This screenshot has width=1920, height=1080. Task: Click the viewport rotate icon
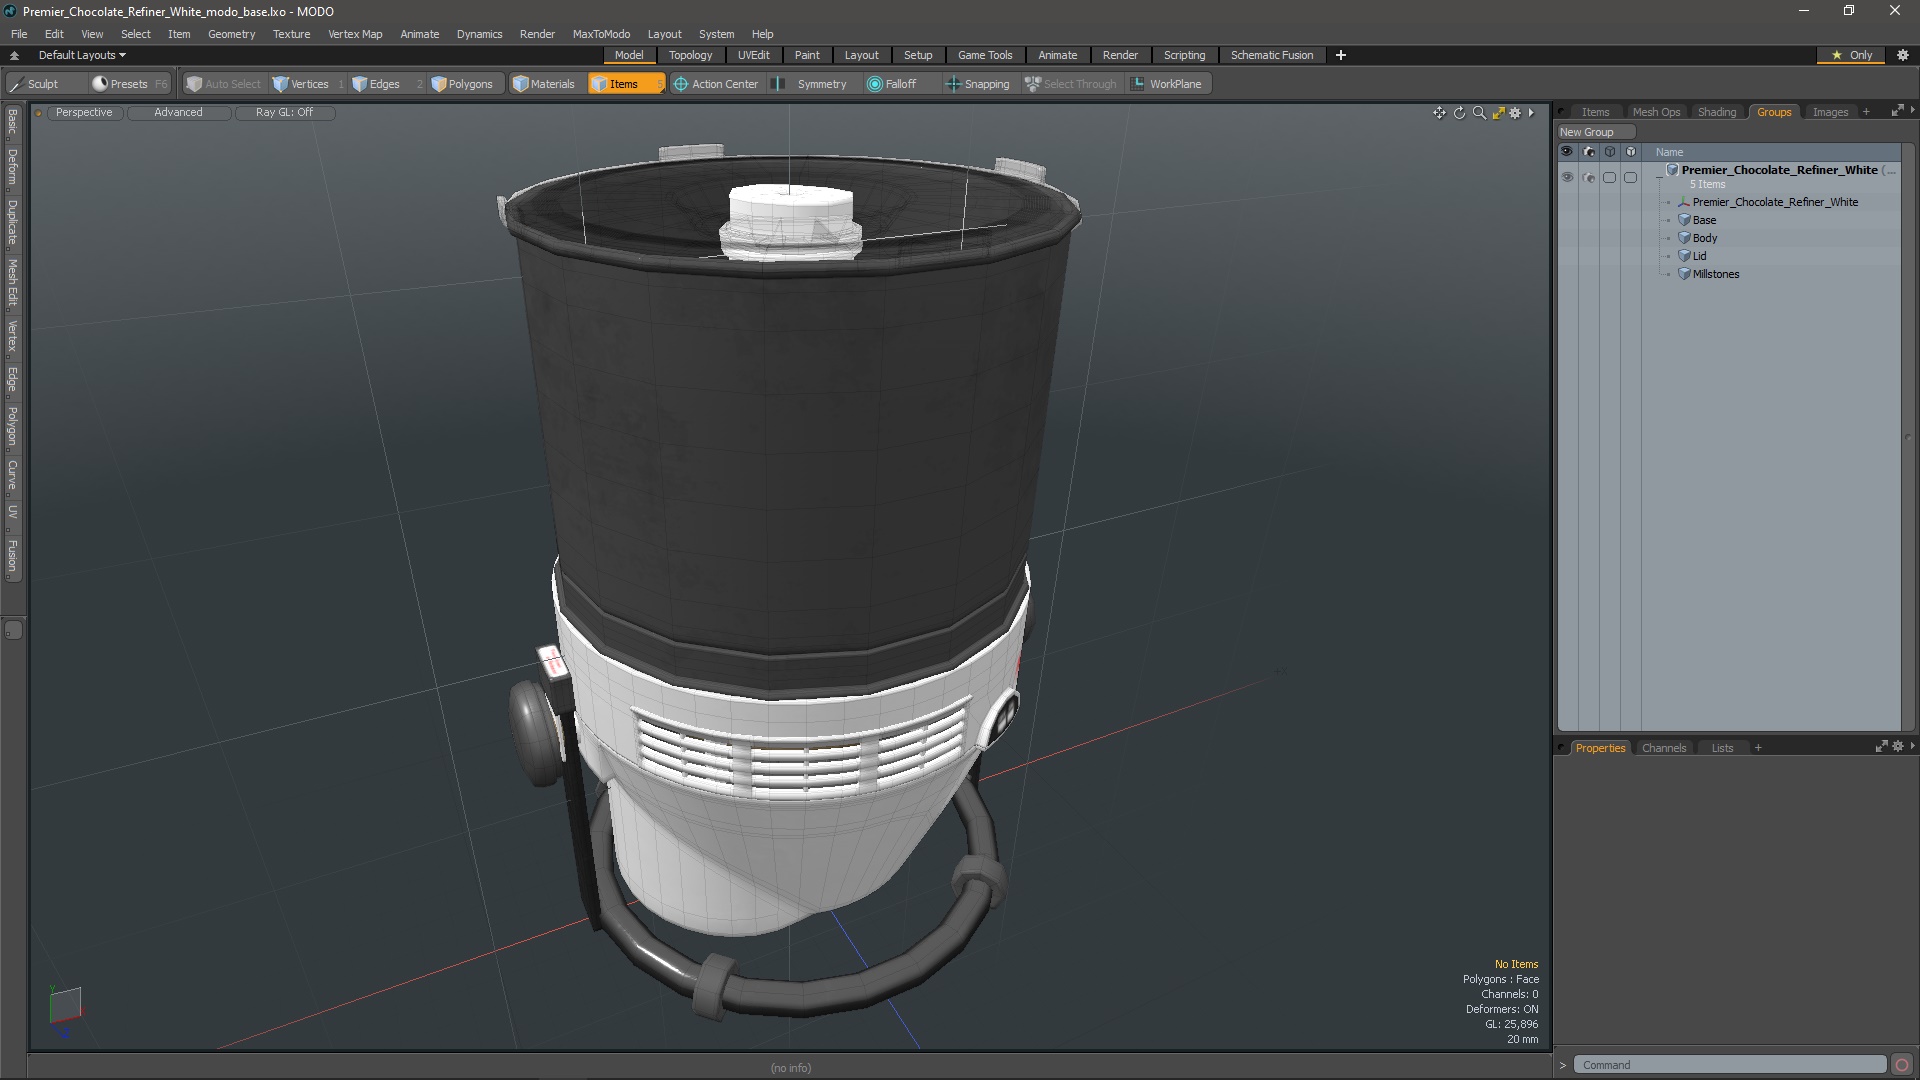[x=1459, y=113]
